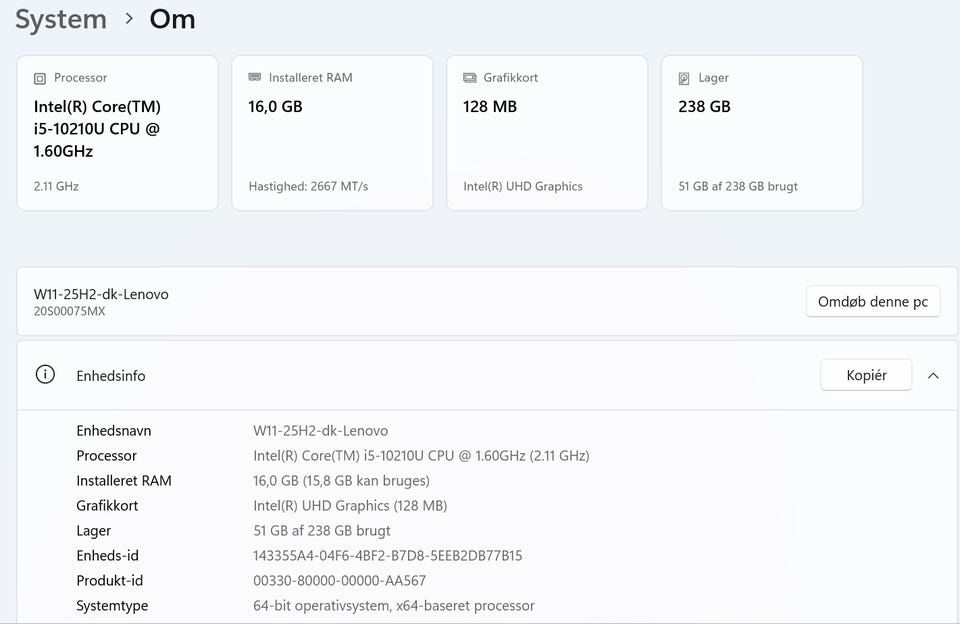Click the Enhedsinfo section title
The height and width of the screenshot is (624, 960).
coord(111,376)
